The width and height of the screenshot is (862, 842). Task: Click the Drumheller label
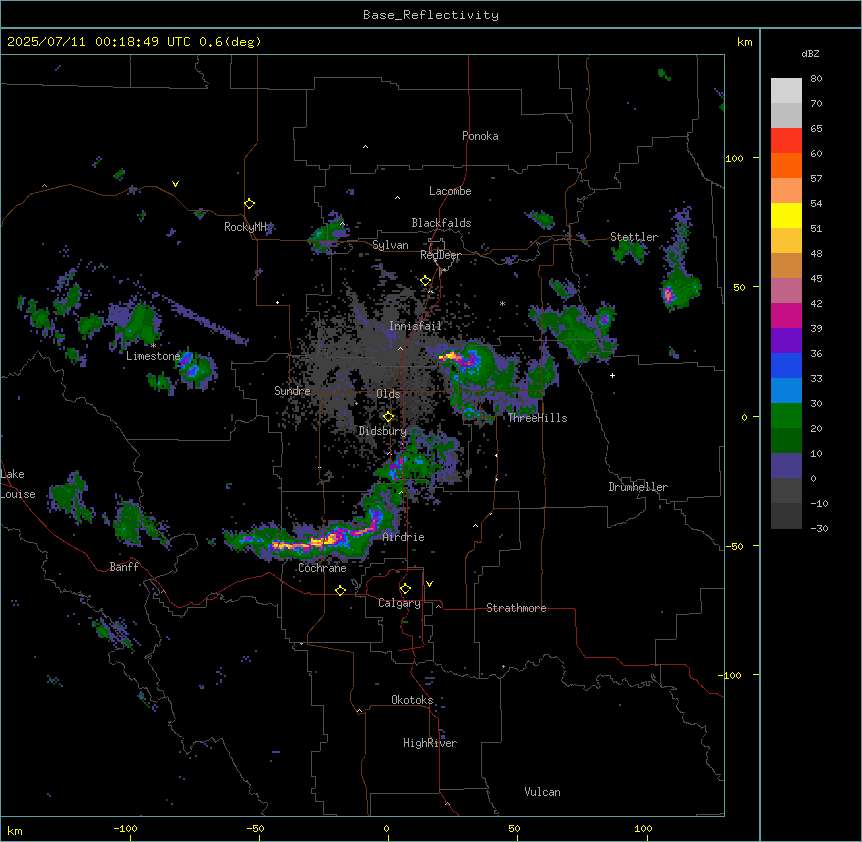click(x=638, y=487)
